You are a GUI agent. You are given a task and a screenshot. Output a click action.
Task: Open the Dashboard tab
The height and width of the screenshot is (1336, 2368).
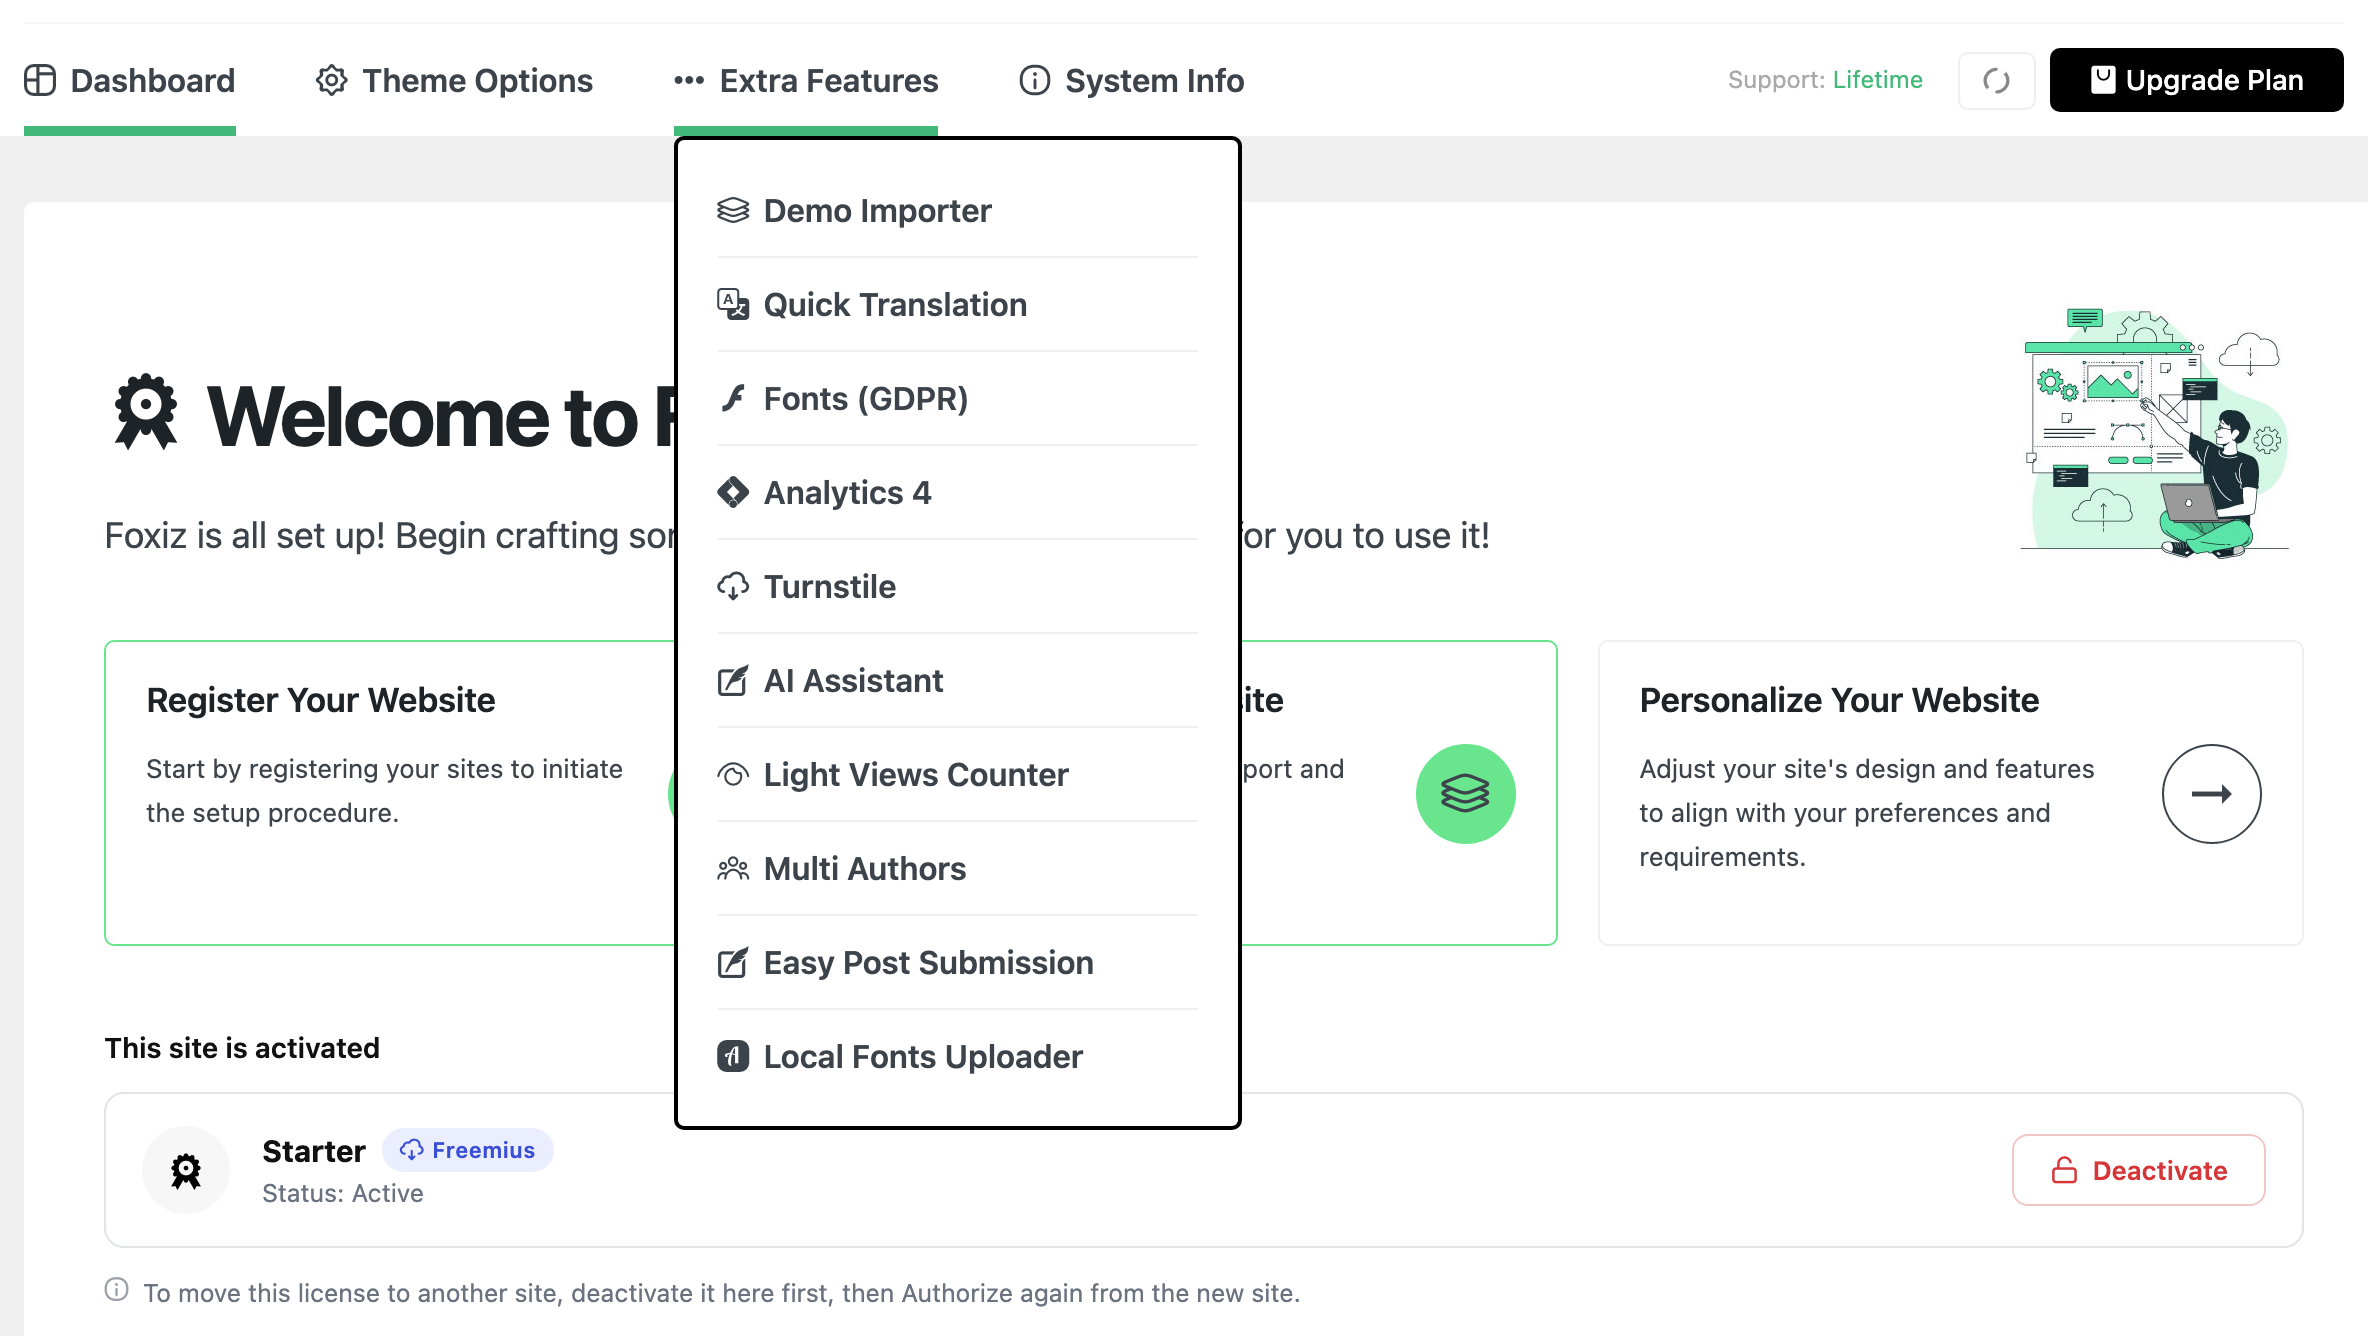click(x=130, y=80)
